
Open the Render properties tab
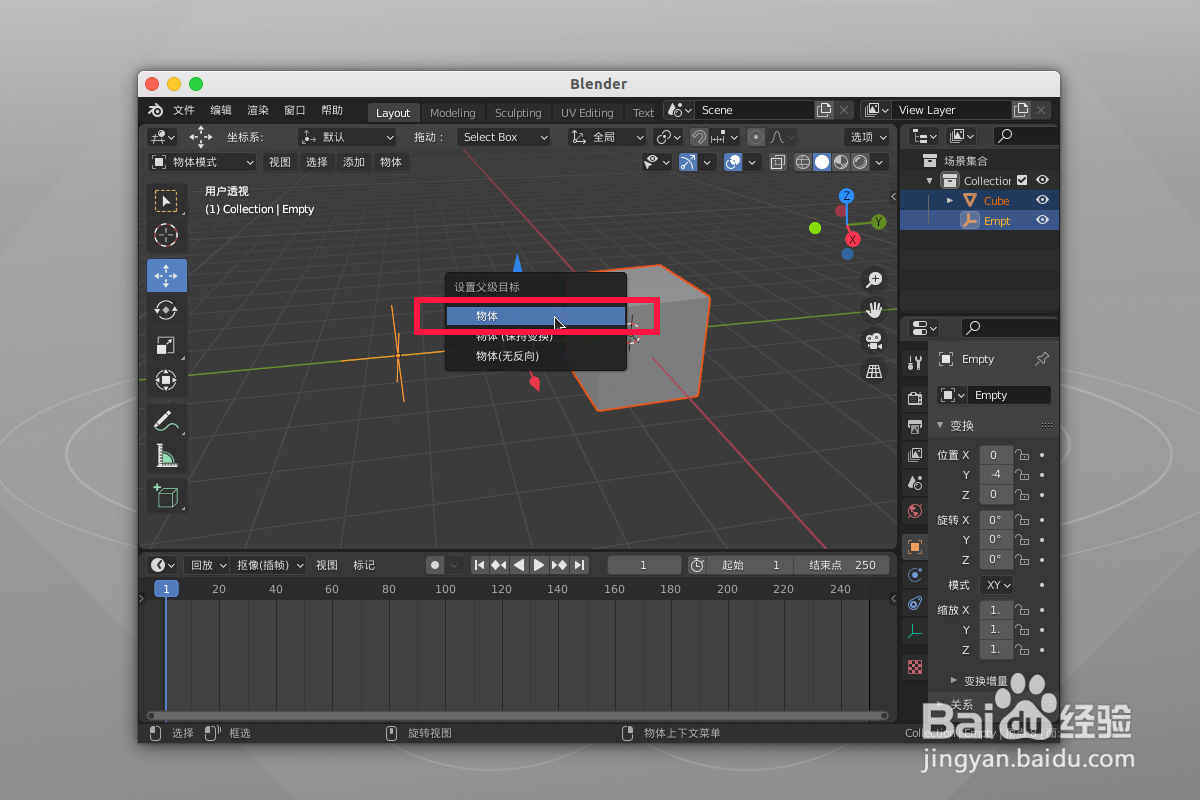point(914,398)
